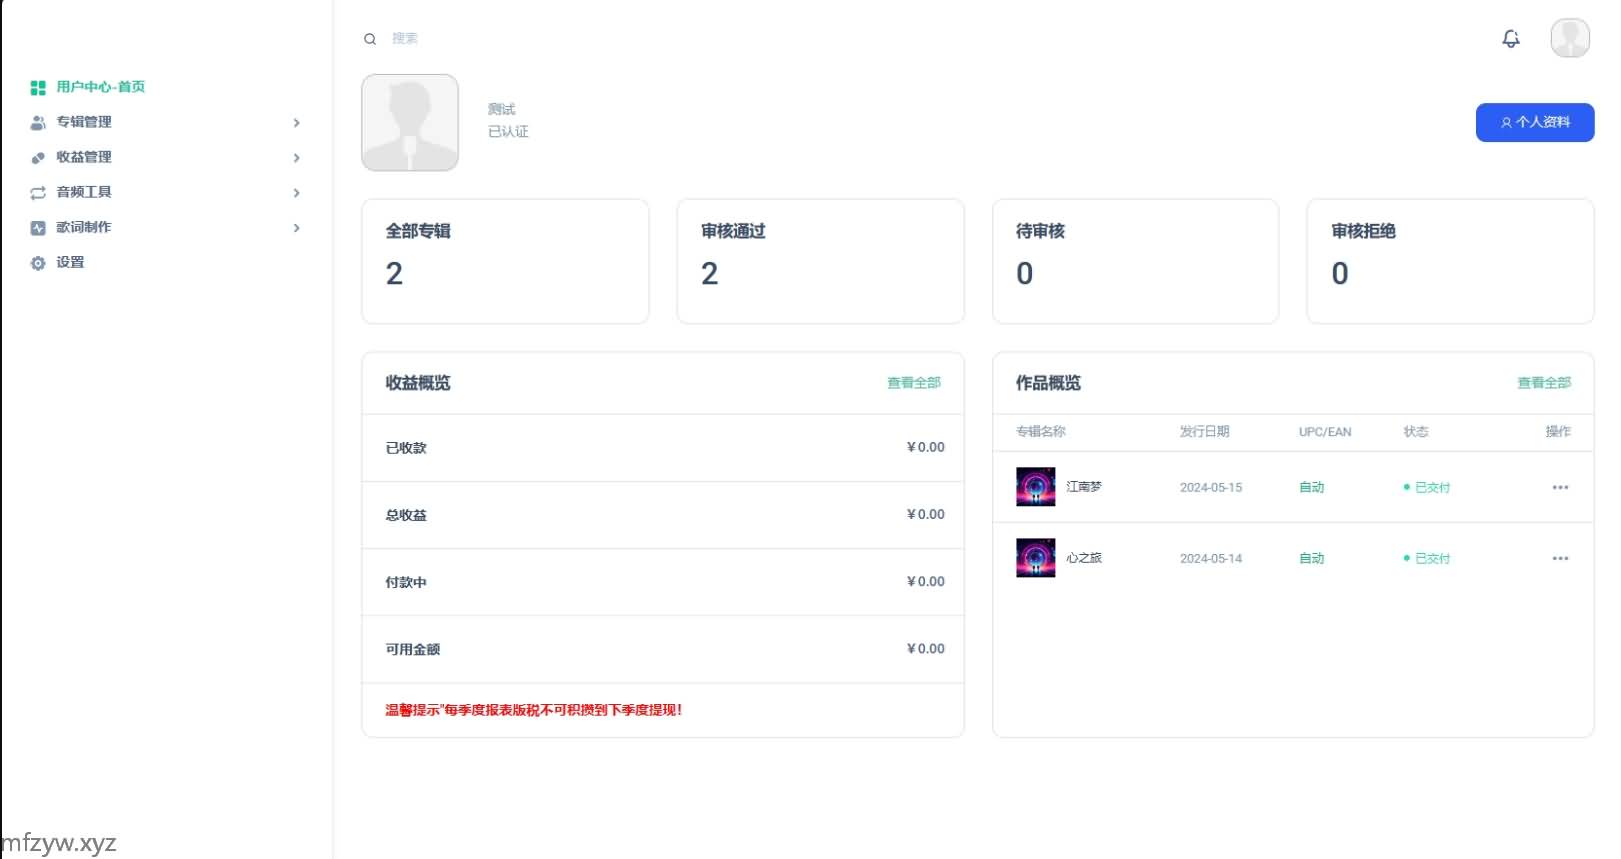Click 查看全部 in 收益概览 panel
This screenshot has height=859, width=1621.
coord(913,383)
